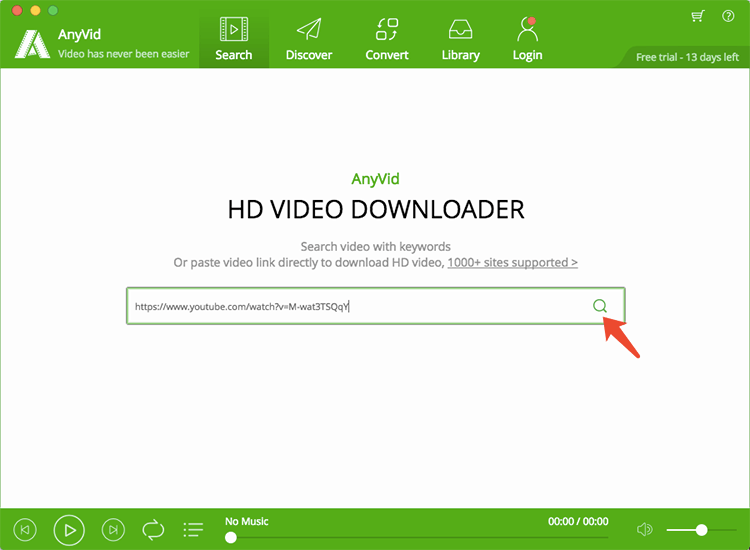
Task: Open the help question mark icon
Action: (x=728, y=16)
